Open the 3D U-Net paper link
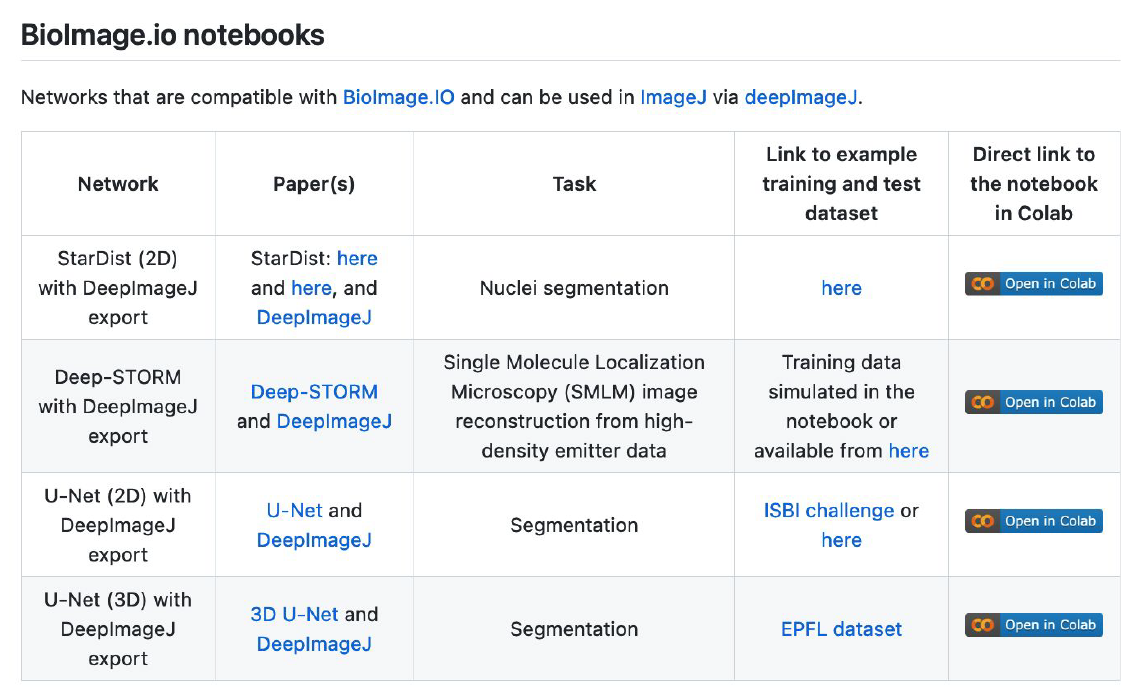The image size is (1135, 690). click(294, 614)
